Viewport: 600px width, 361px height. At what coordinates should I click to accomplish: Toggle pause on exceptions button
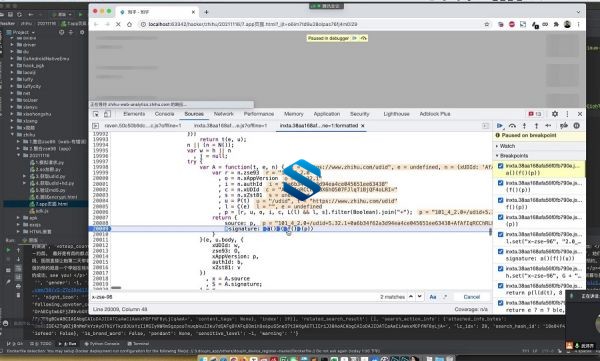[577, 126]
